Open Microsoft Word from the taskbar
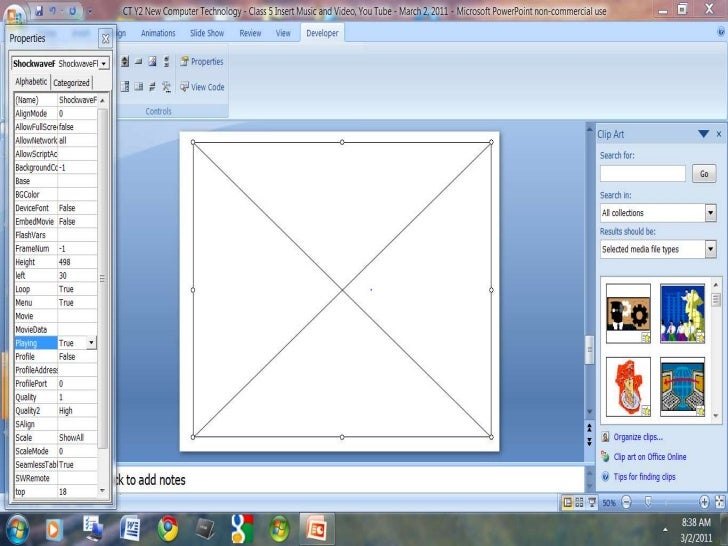728x546 pixels. click(x=130, y=526)
